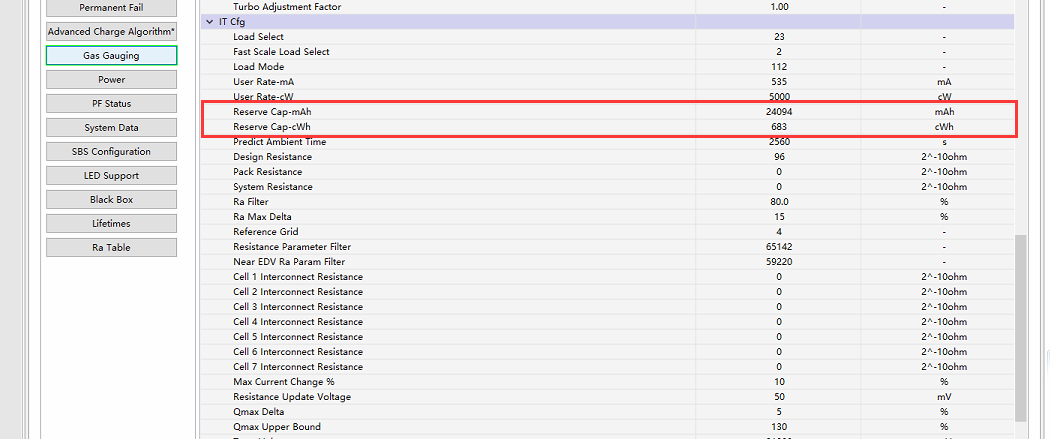Click the User Rate-mA value 535
Viewport: 1050px width, 439px height.
pos(778,82)
